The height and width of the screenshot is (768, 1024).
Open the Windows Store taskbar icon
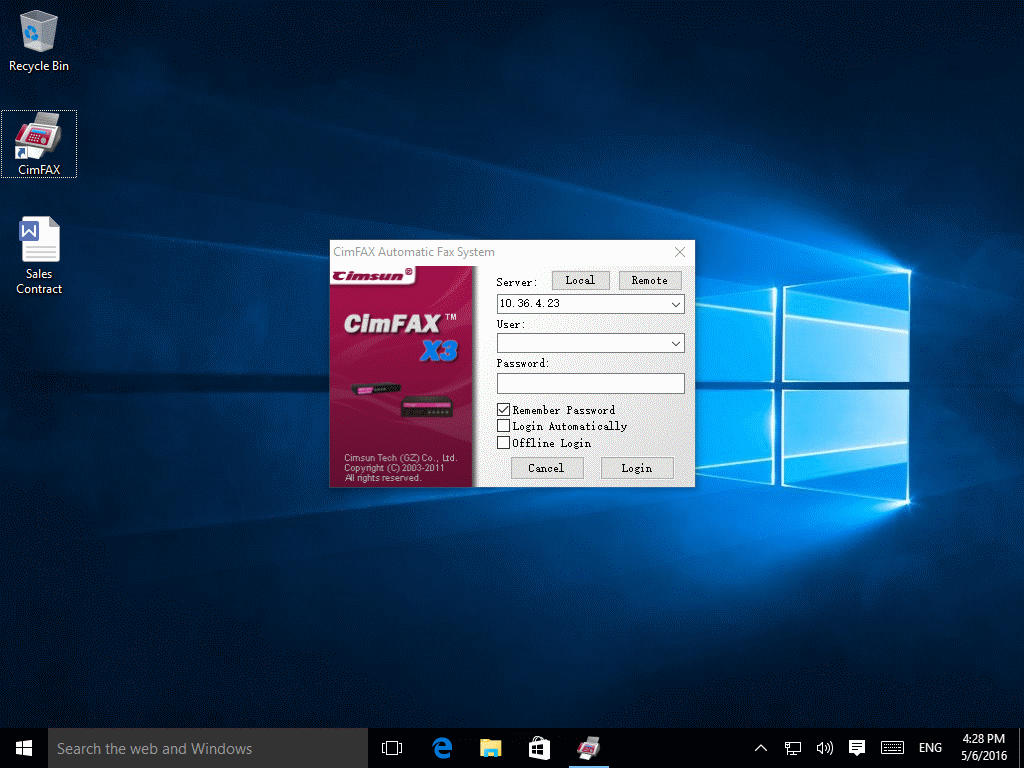pyautogui.click(x=539, y=748)
